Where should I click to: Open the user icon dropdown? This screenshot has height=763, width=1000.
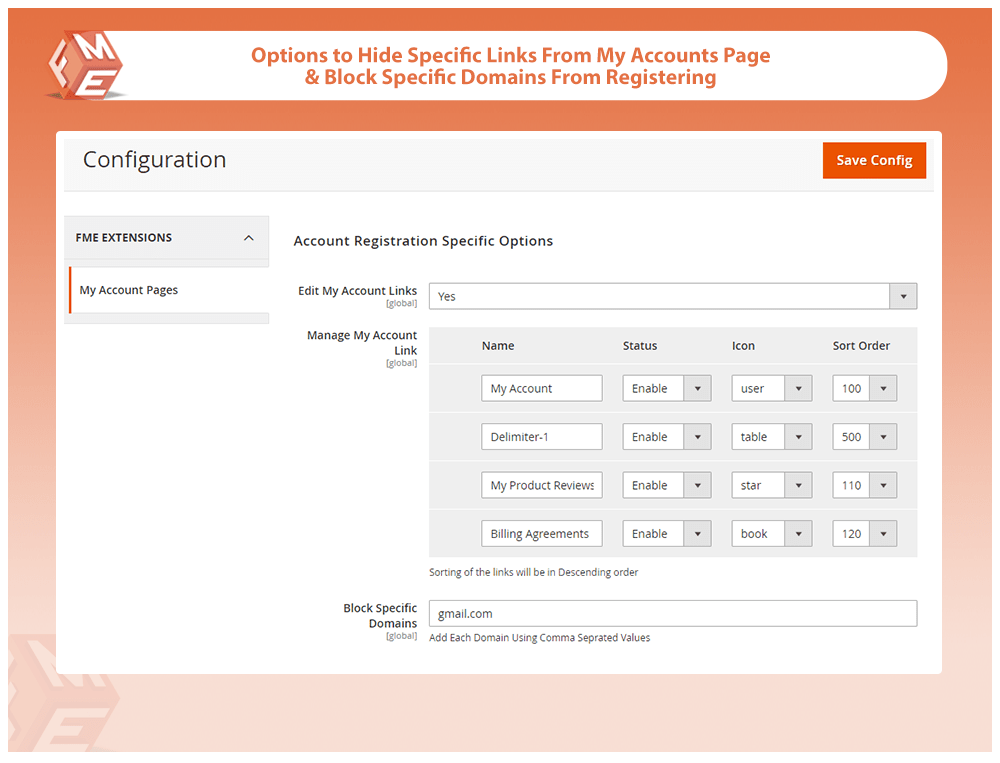coord(771,388)
